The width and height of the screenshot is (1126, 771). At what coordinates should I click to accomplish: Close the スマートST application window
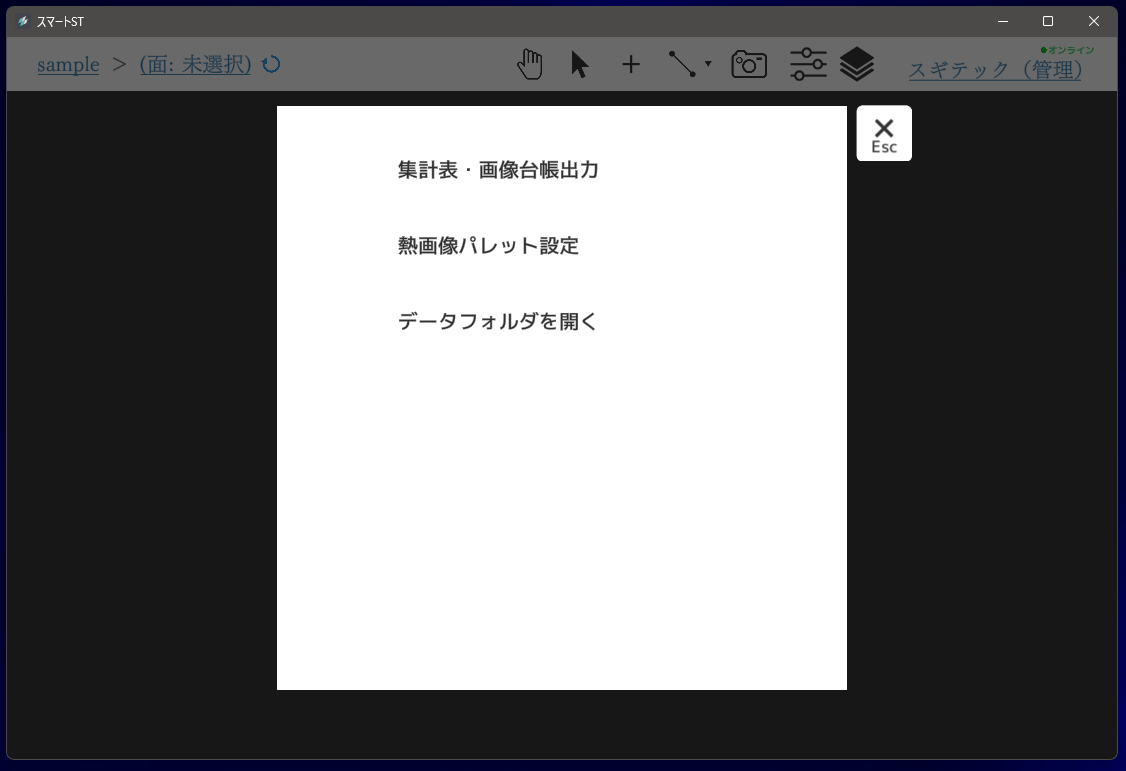(1094, 21)
